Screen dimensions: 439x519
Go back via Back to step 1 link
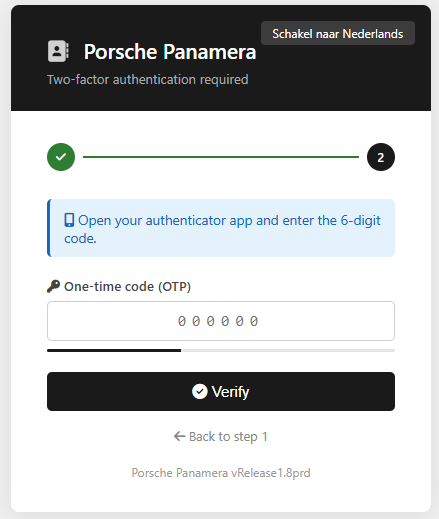[221, 437]
